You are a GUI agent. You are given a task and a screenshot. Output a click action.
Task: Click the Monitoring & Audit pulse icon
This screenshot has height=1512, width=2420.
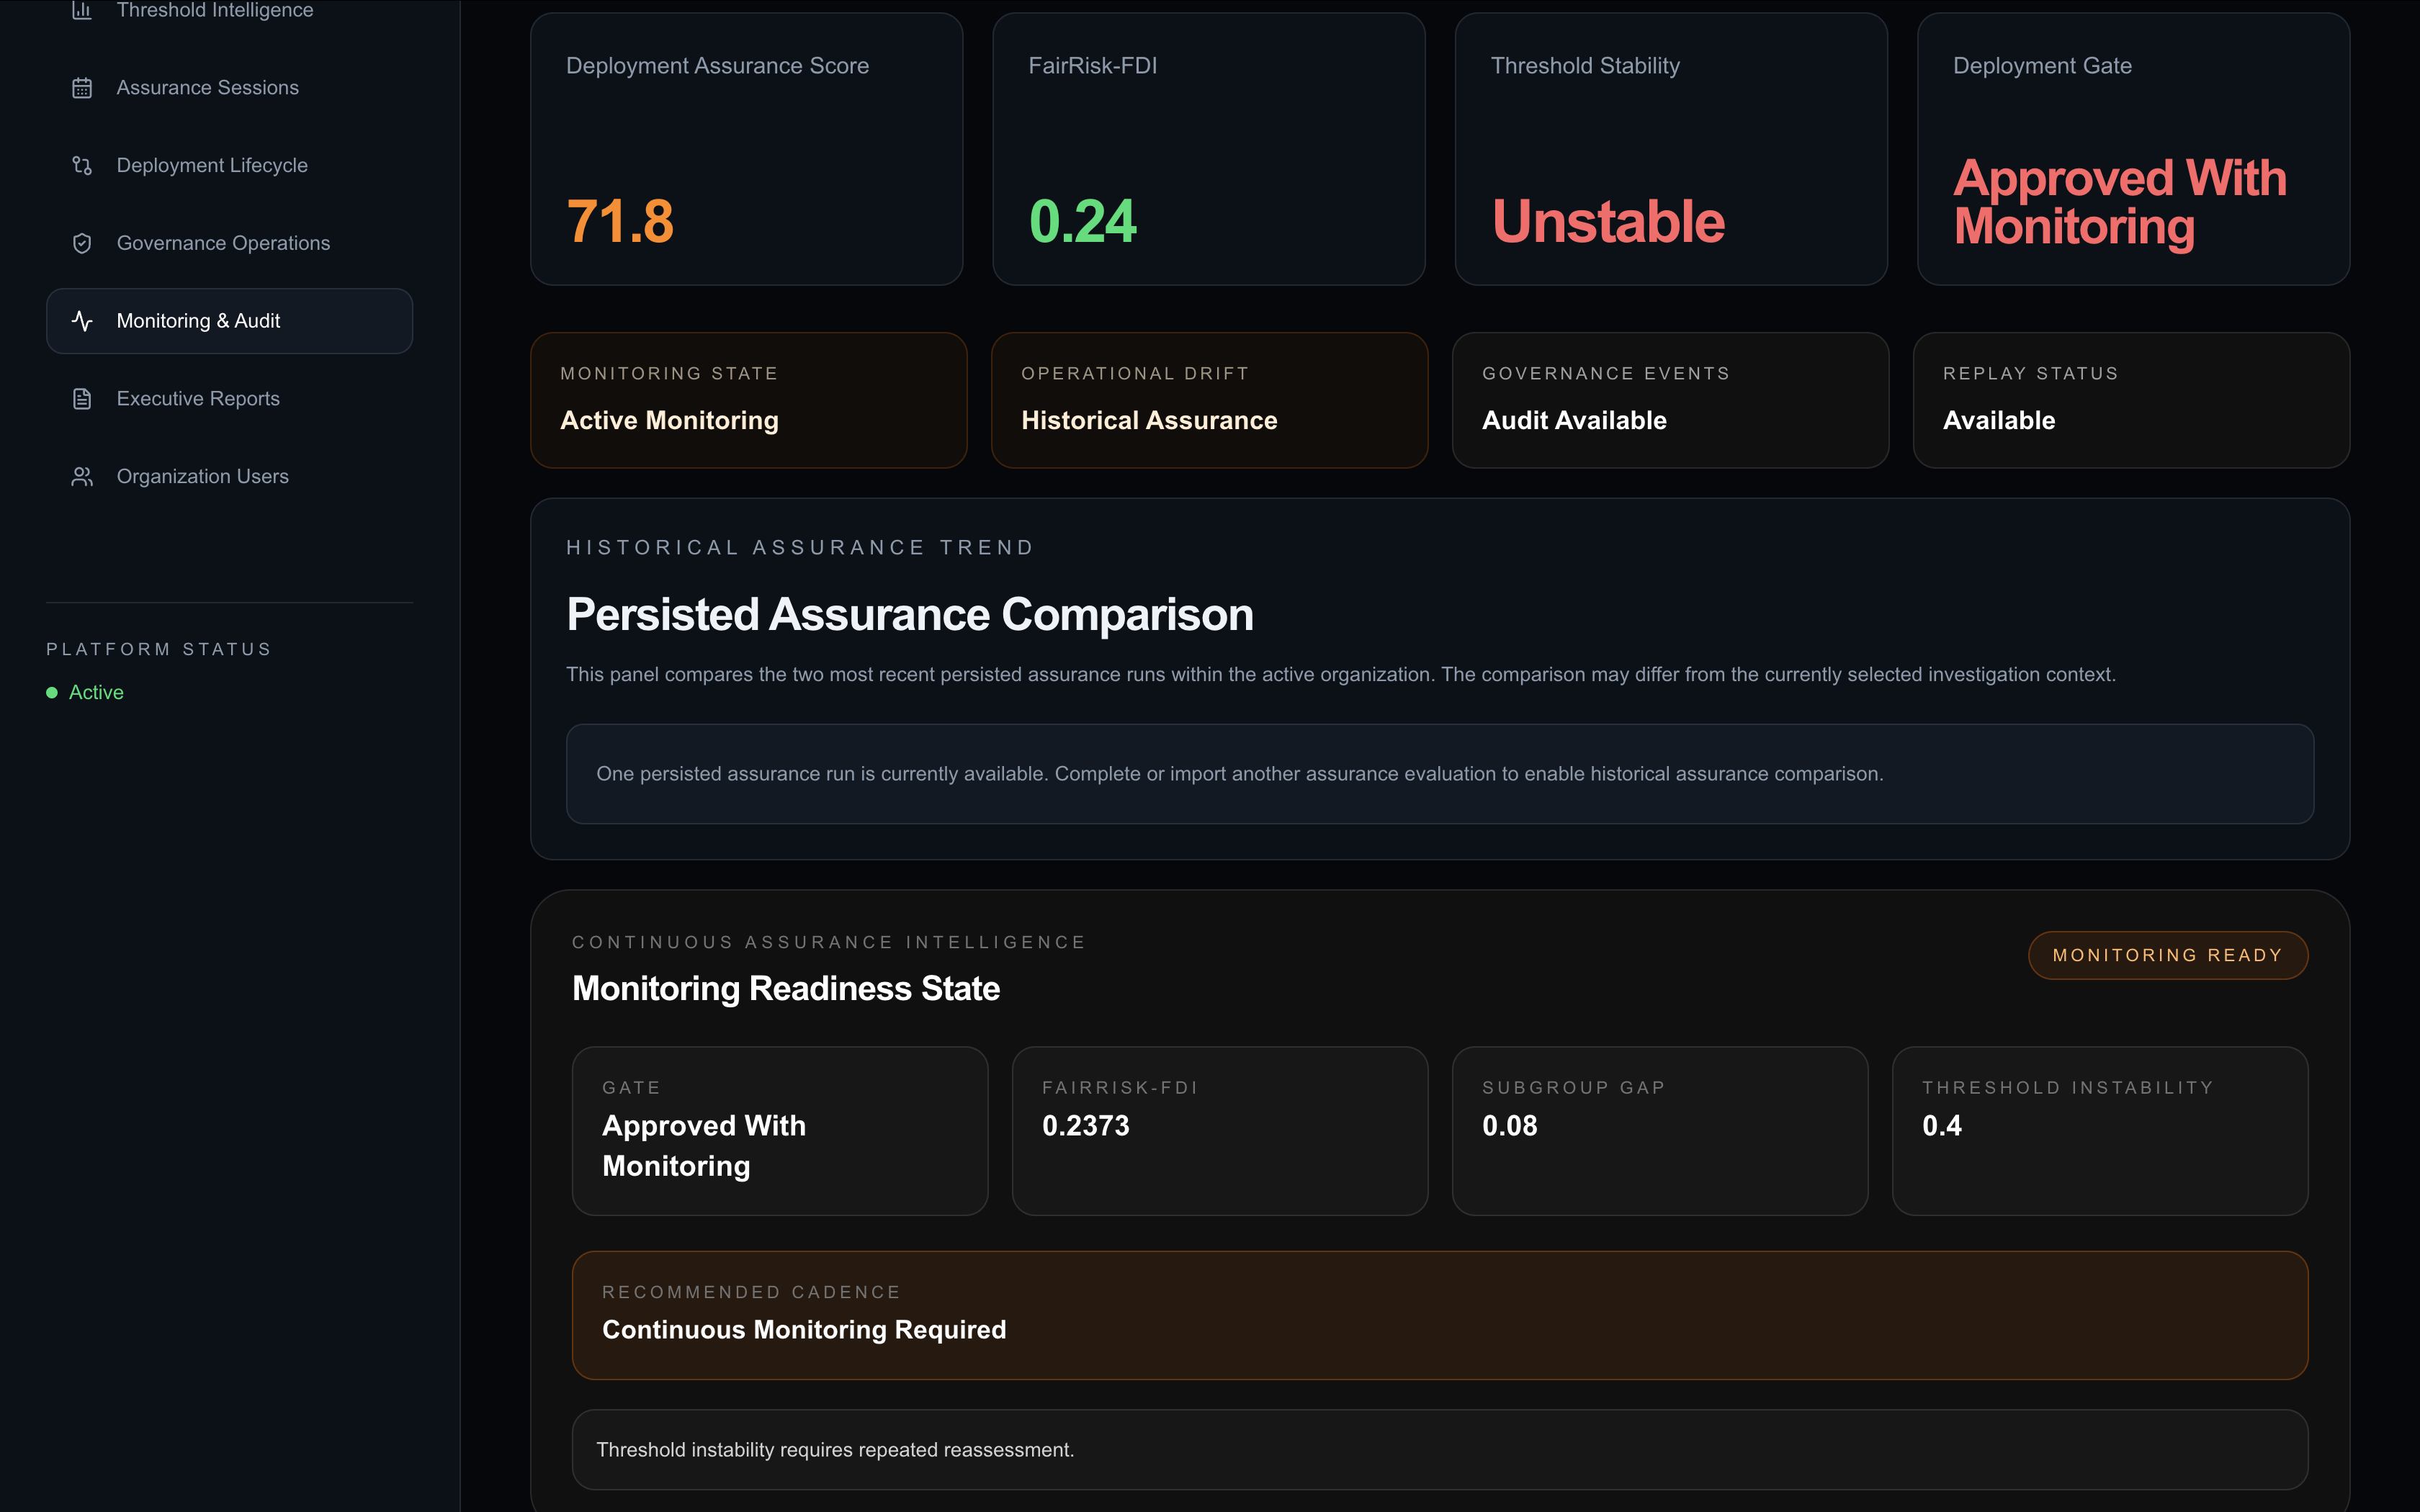82,321
